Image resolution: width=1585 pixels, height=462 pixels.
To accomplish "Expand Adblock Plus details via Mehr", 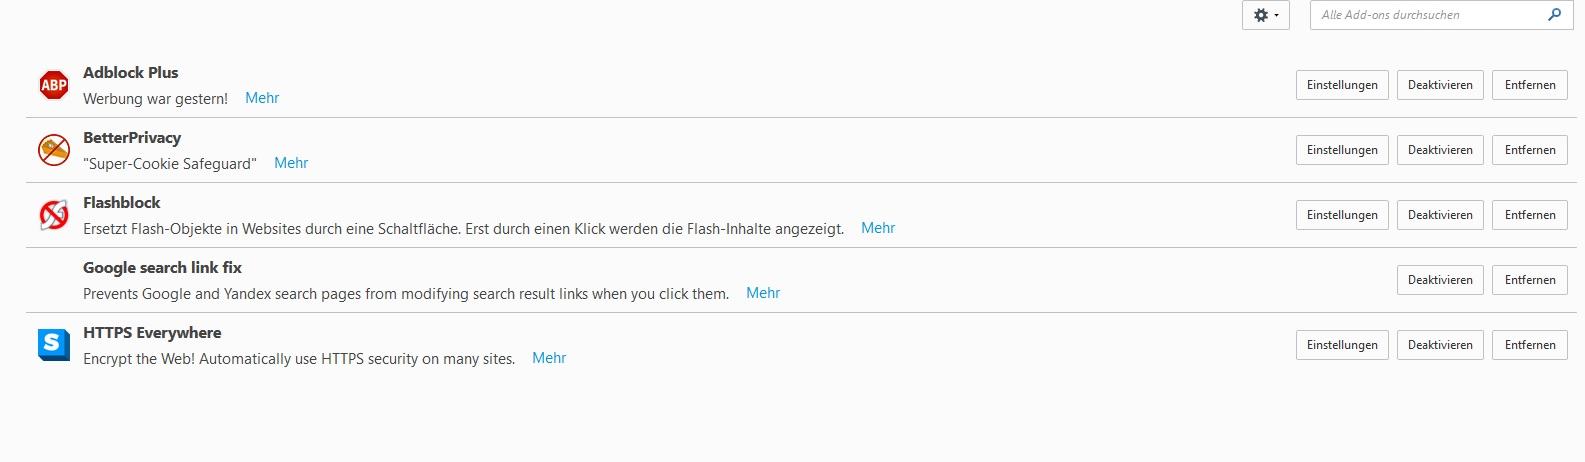I will [262, 98].
